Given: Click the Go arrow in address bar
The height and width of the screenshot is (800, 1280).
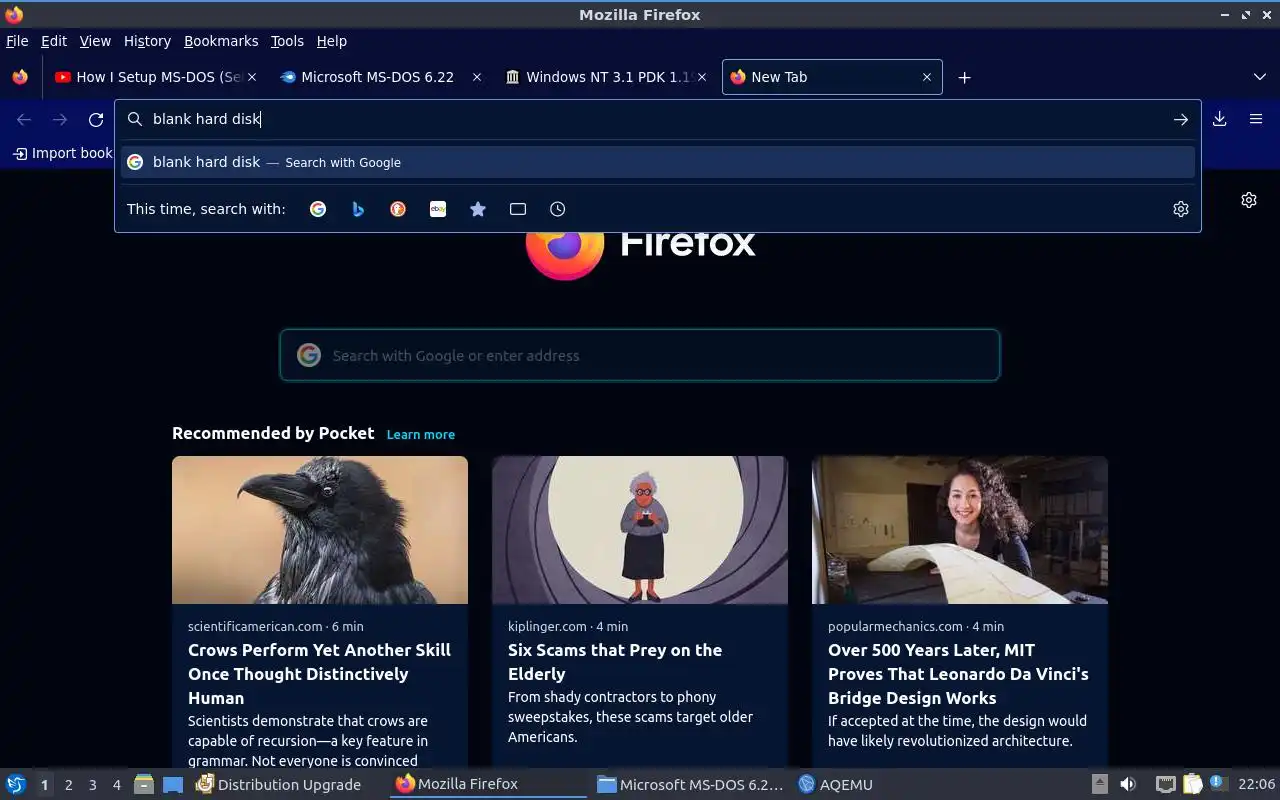Looking at the screenshot, I should 1181,119.
